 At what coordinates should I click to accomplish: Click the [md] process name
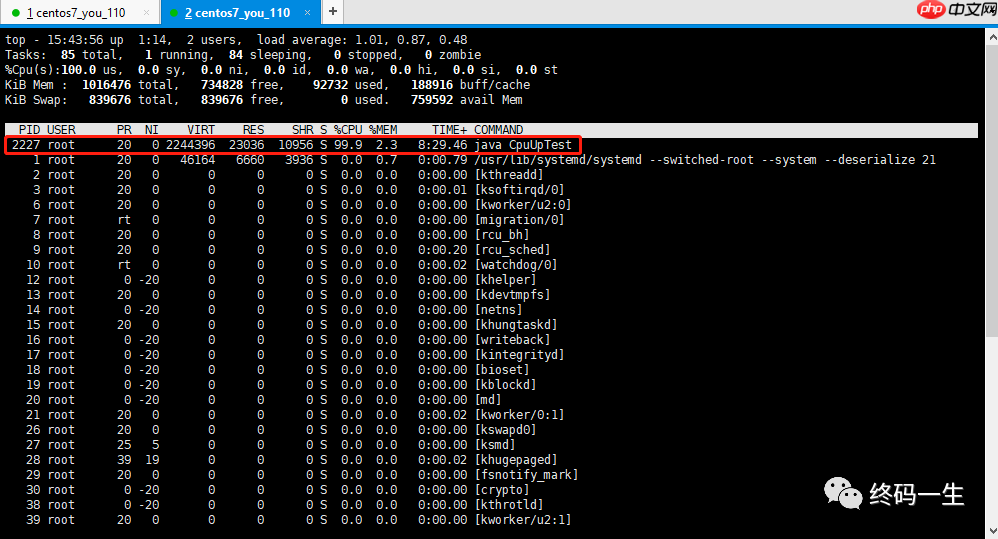point(488,400)
